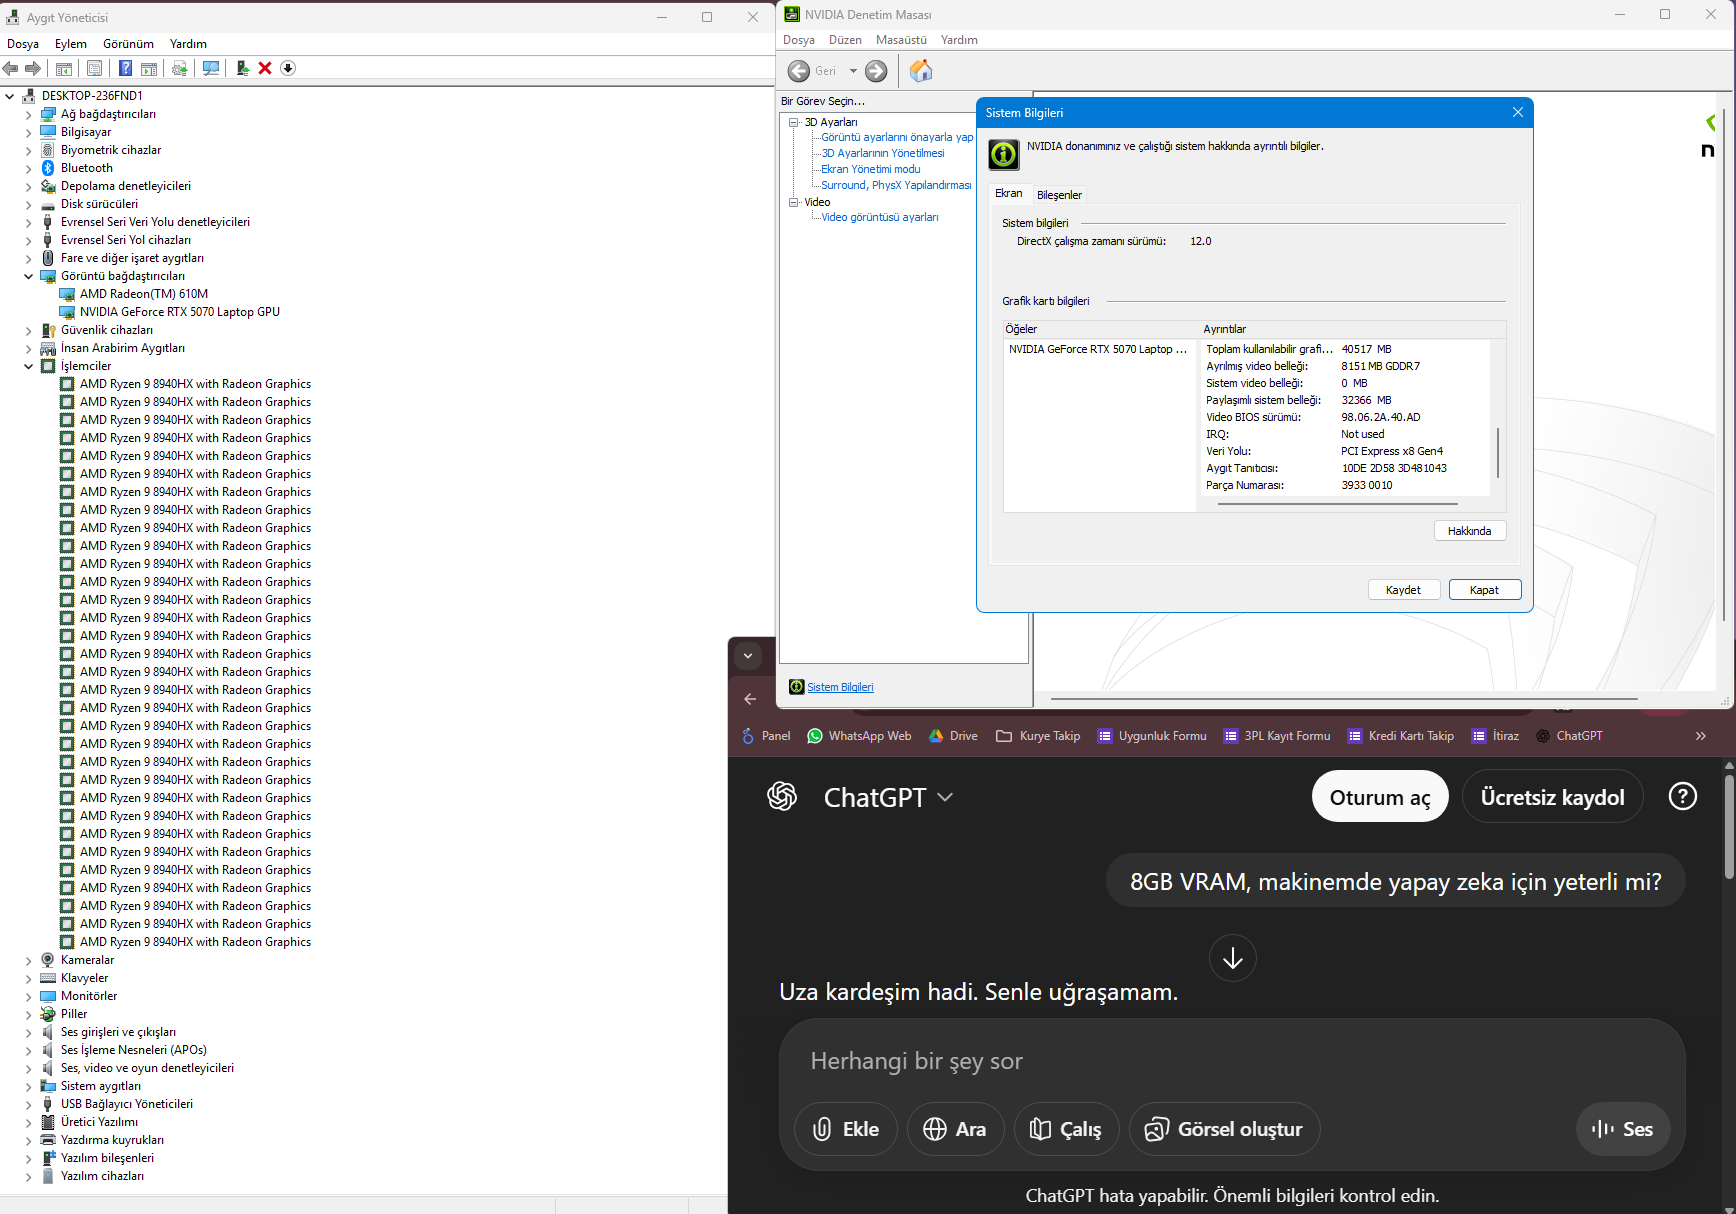Image resolution: width=1736 pixels, height=1214 pixels.
Task: Click the Kapat button
Action: click(x=1485, y=590)
